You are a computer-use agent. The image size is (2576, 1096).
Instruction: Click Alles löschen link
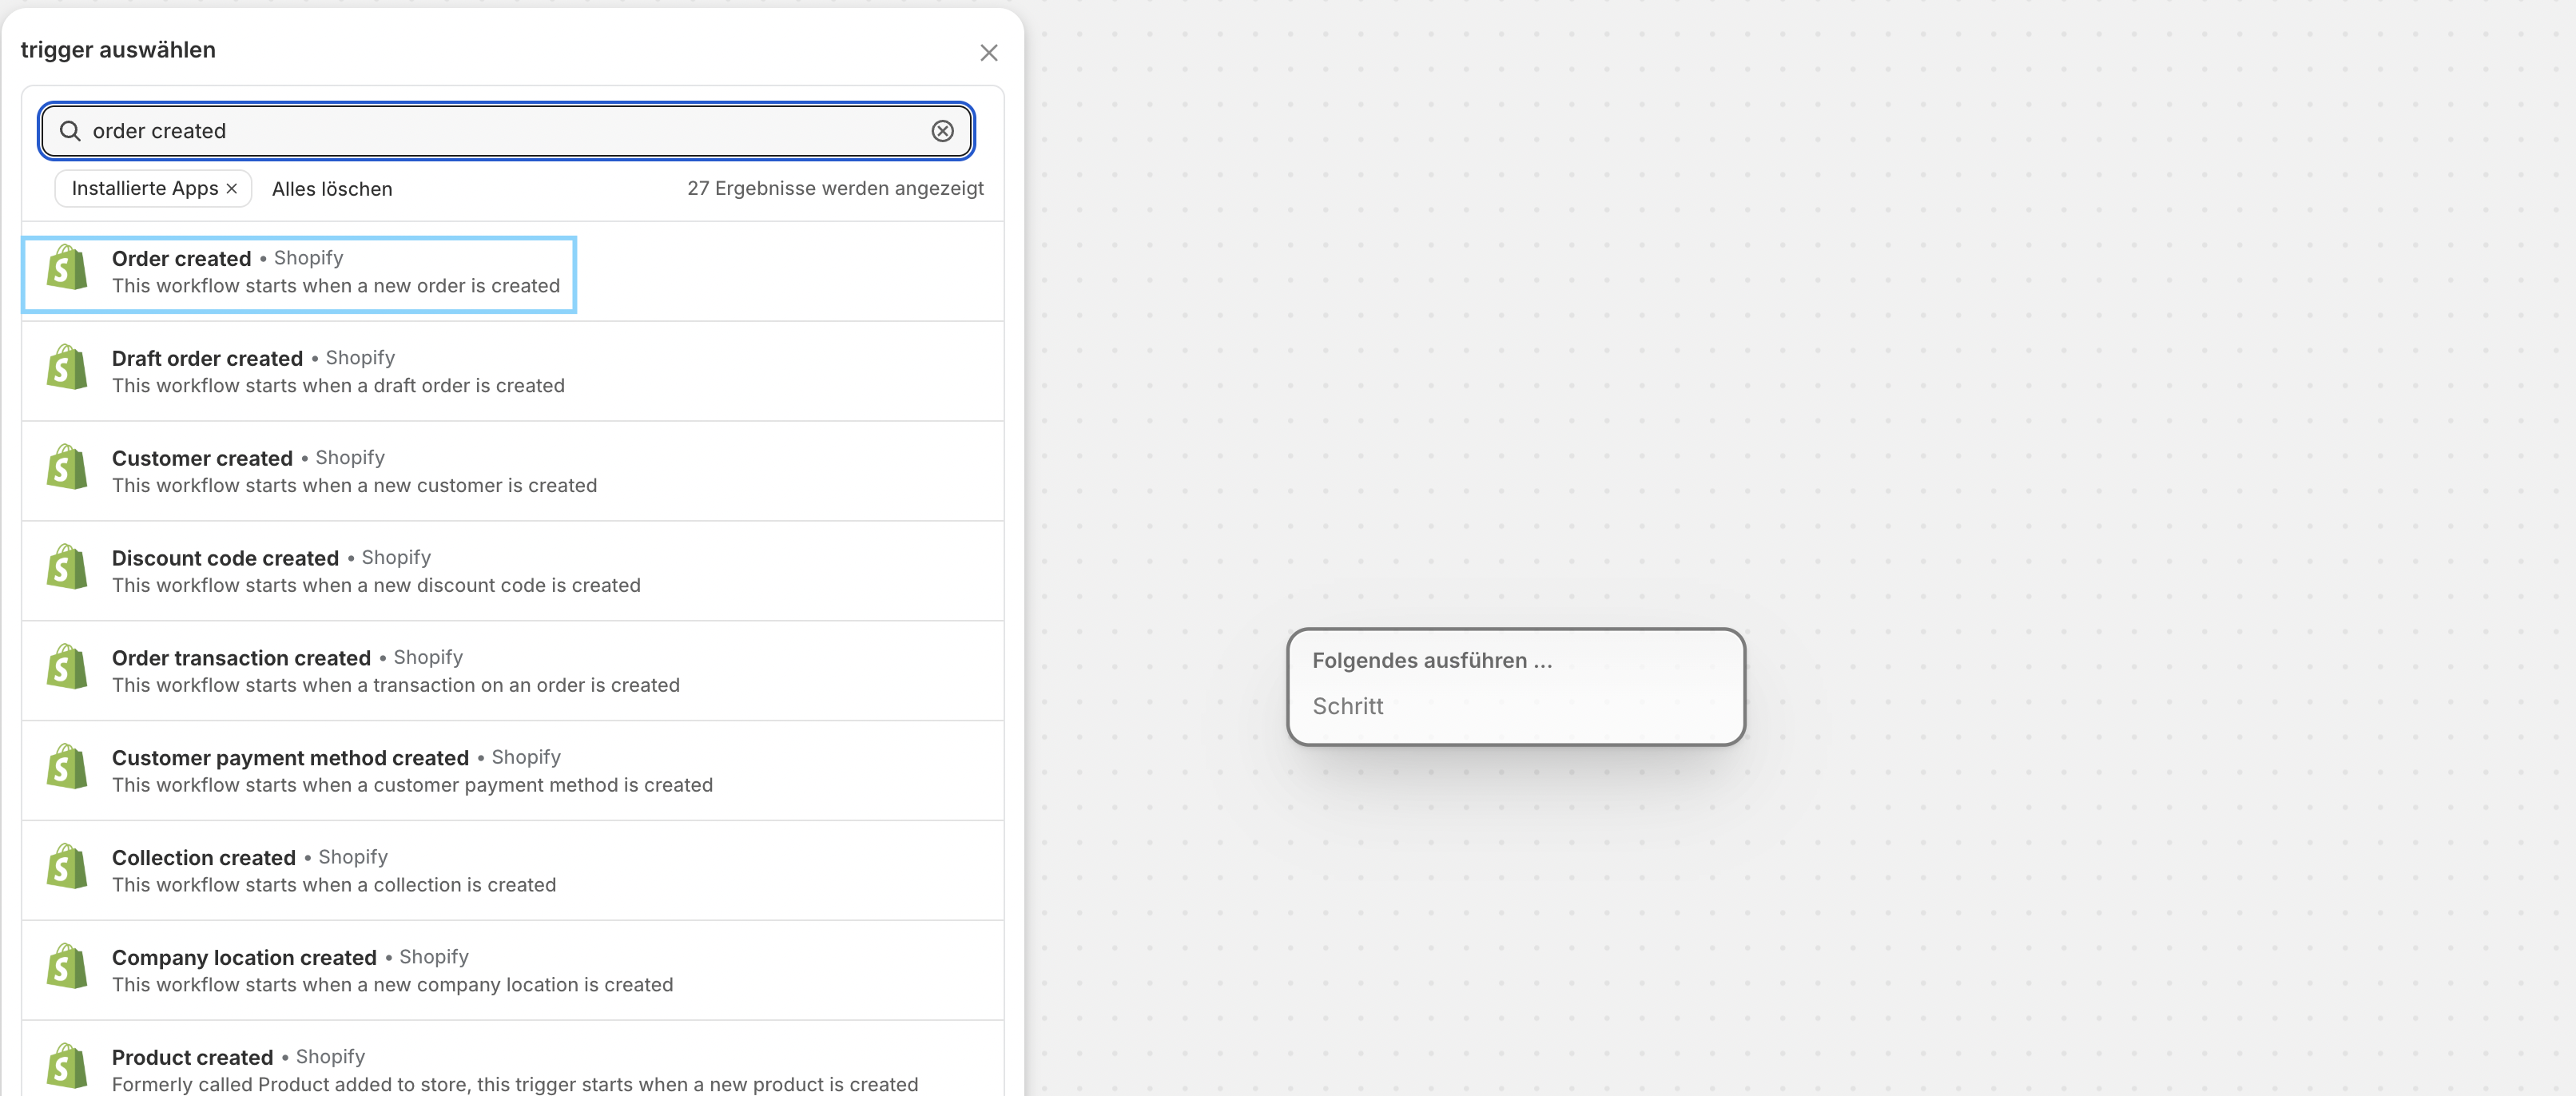tap(332, 189)
